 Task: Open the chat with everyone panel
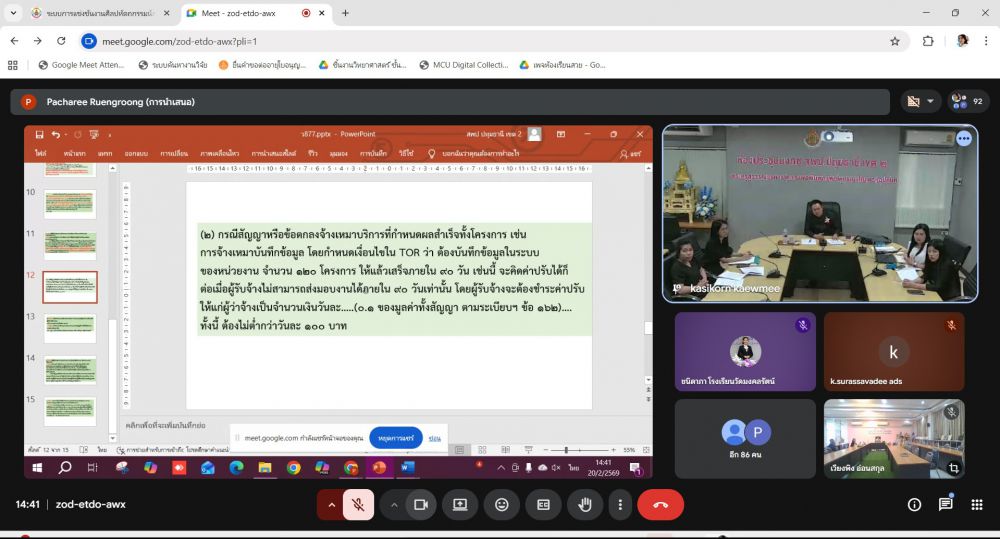[x=946, y=505]
